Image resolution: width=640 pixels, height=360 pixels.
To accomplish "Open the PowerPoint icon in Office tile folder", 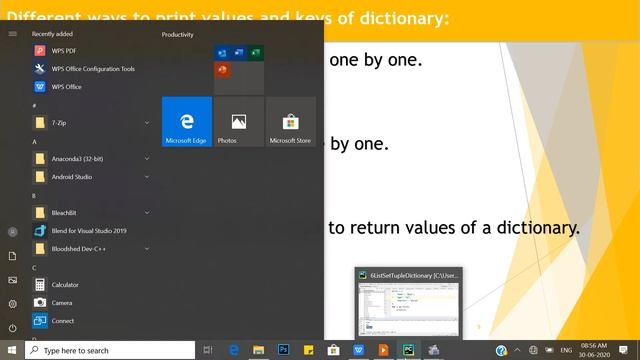I will tap(222, 70).
